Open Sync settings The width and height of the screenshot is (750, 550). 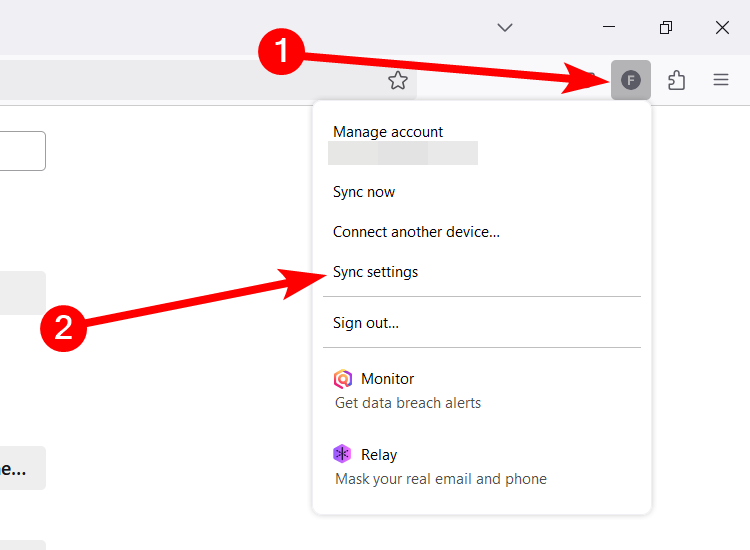(x=375, y=272)
